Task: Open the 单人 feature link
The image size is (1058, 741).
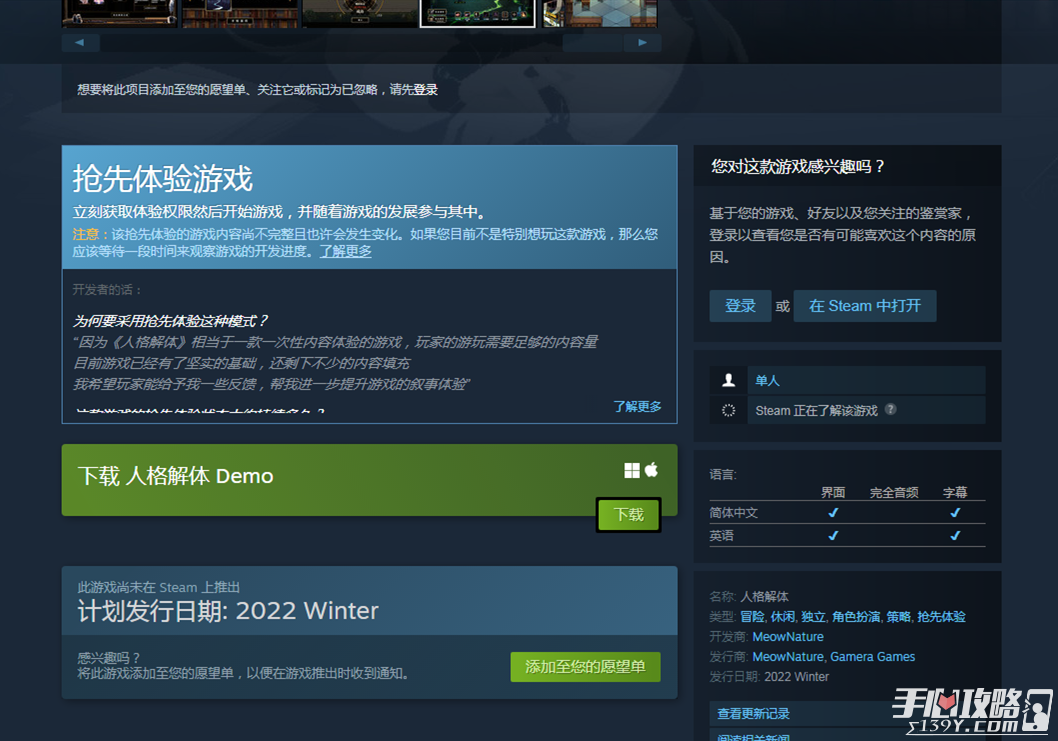Action: 767,381
